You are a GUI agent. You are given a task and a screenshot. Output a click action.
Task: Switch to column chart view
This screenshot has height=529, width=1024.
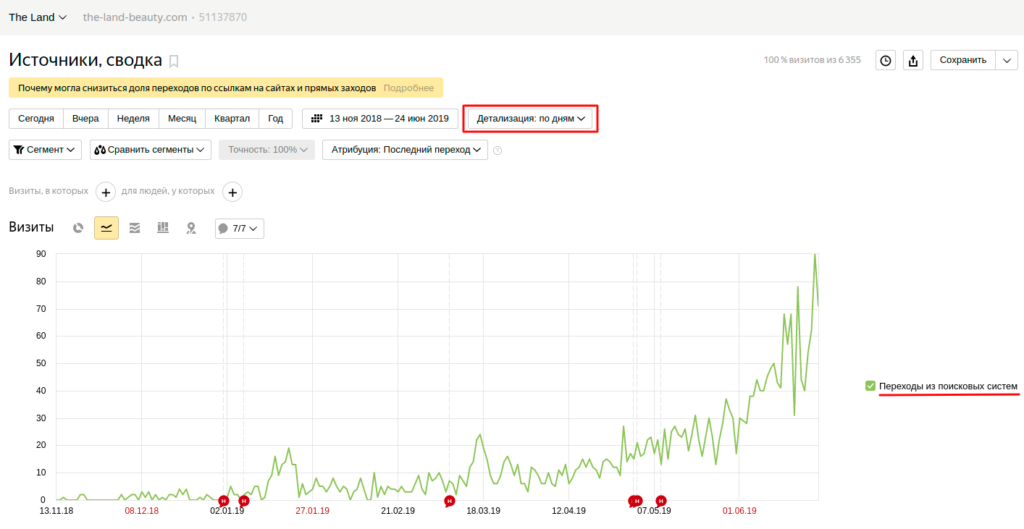pos(163,228)
